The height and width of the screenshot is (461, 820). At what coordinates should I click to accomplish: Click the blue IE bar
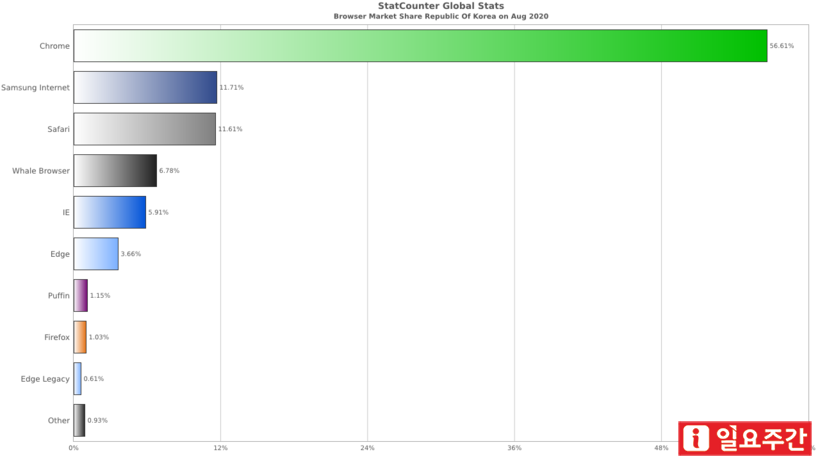point(109,212)
